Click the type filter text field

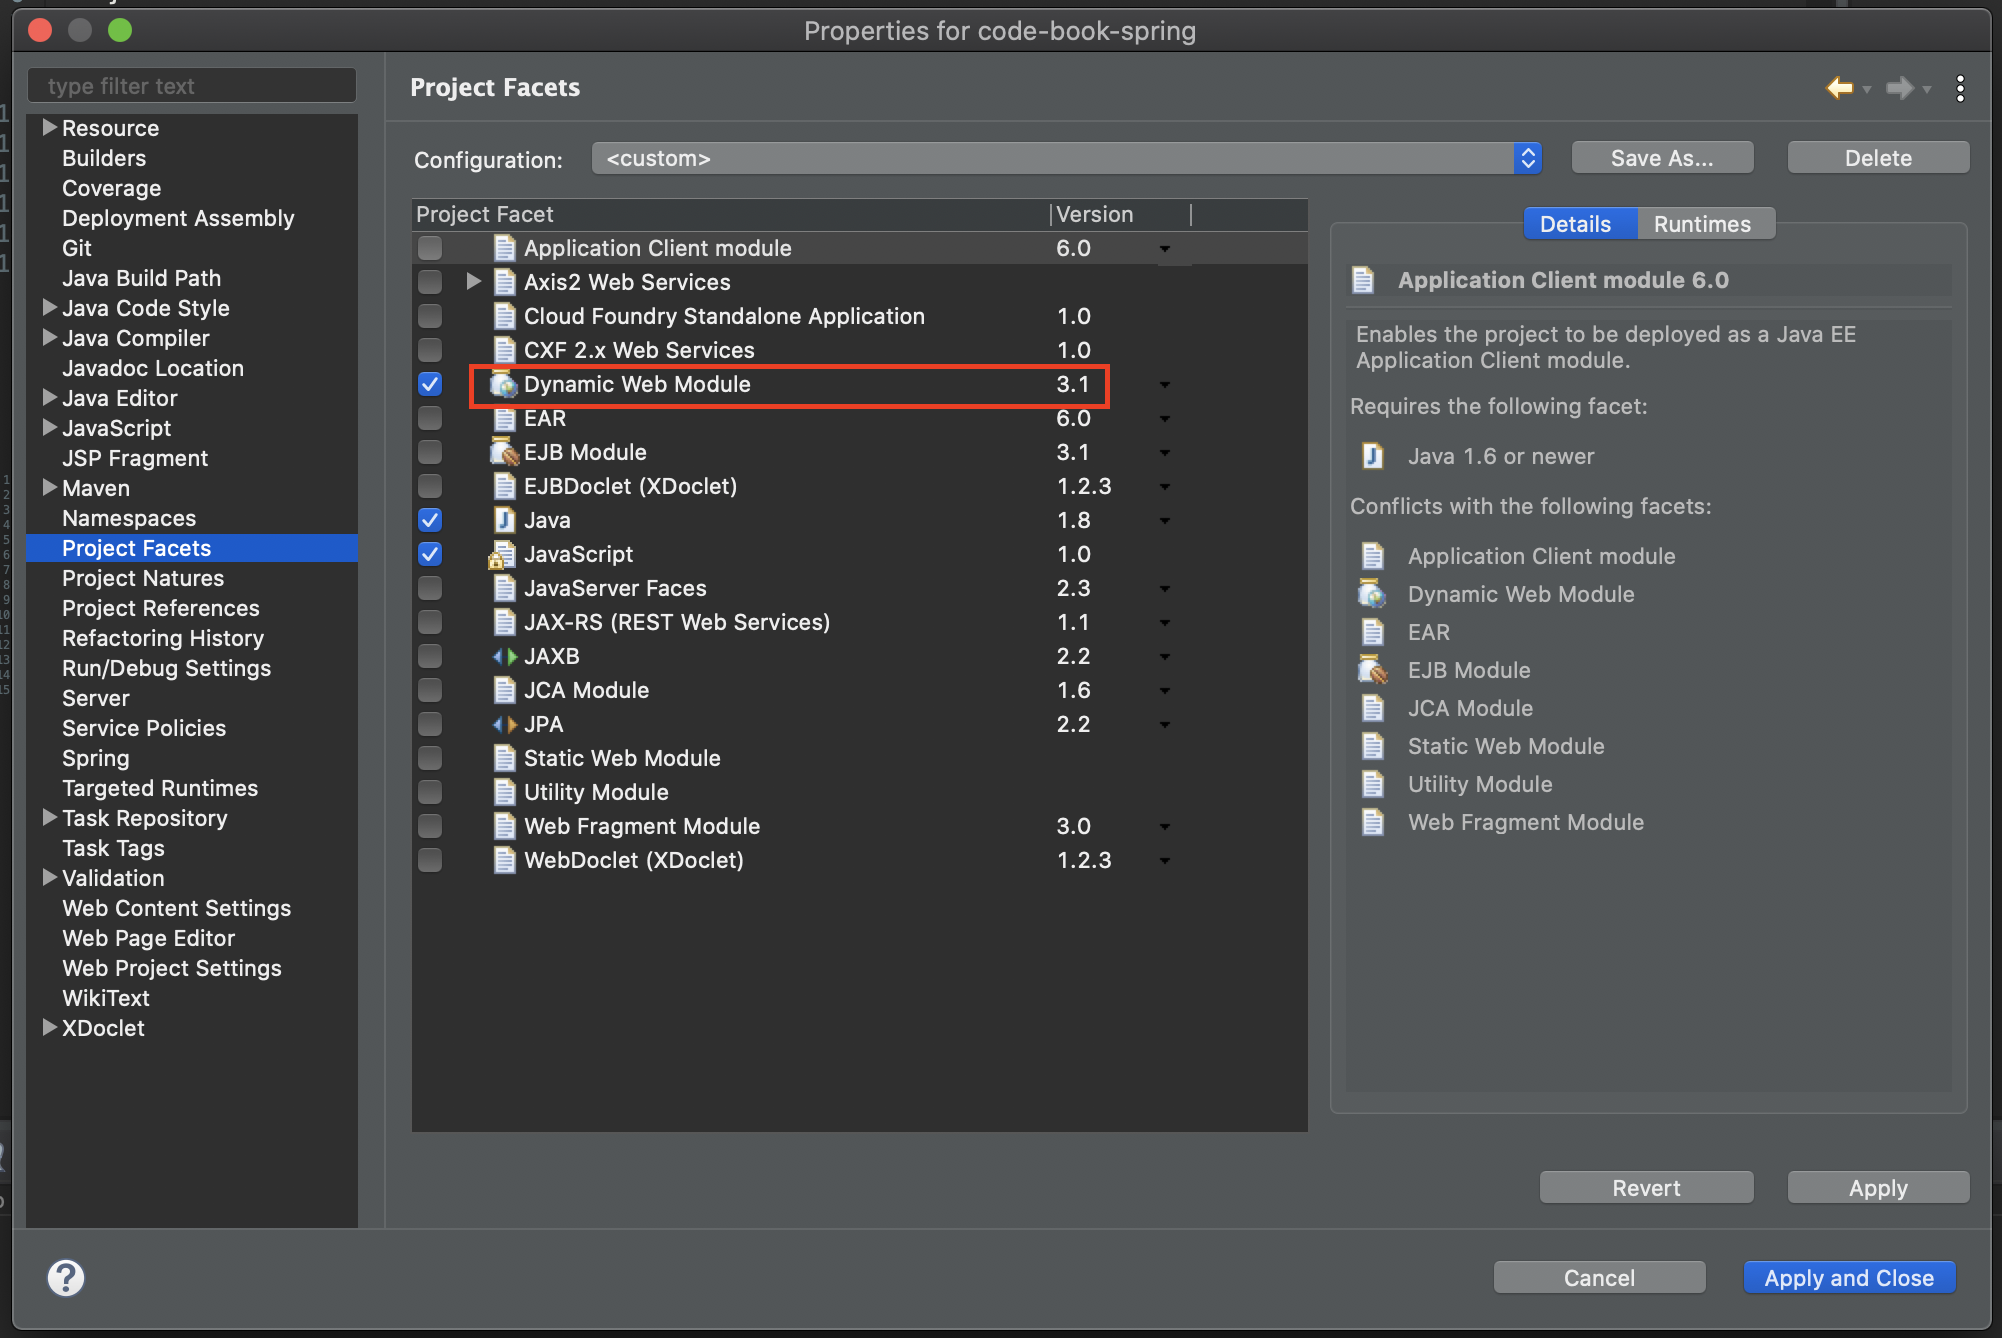192,86
